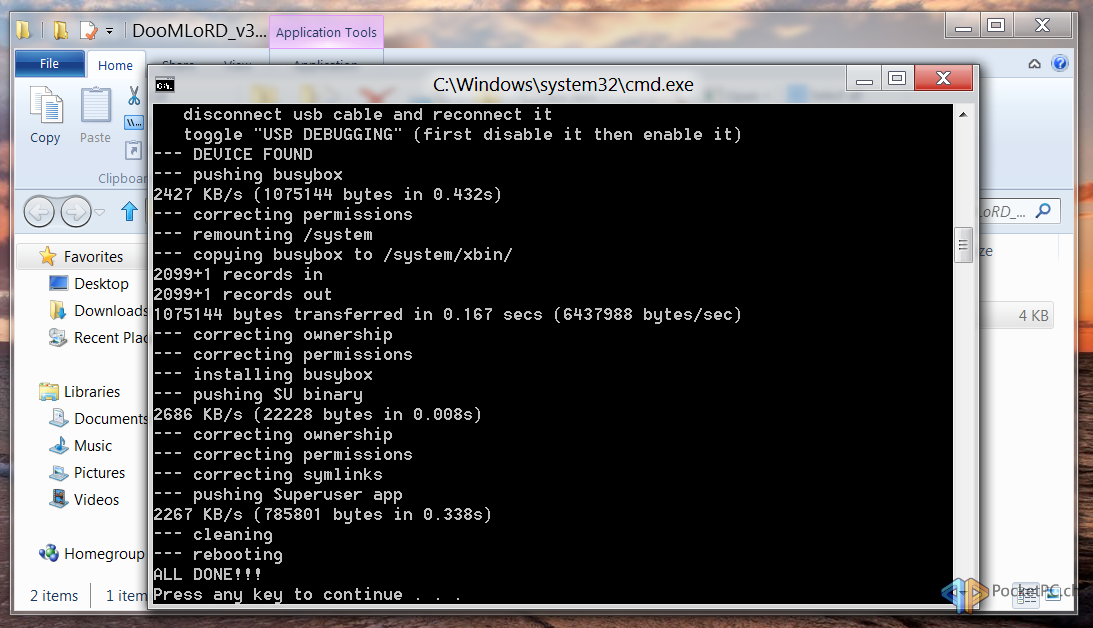Click the console scrollbar up arrow
This screenshot has width=1093, height=628.
pos(963,115)
